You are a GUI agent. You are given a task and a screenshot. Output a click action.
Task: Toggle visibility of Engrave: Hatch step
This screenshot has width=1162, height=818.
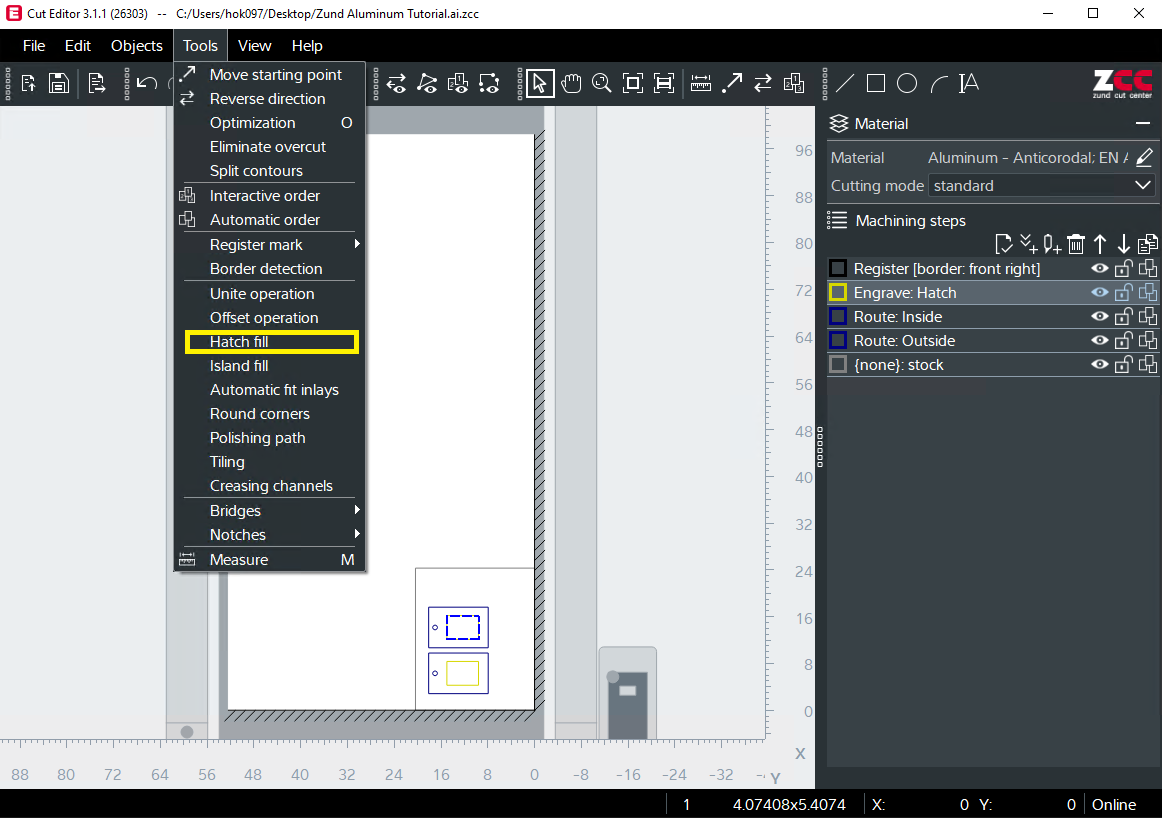pos(1100,293)
